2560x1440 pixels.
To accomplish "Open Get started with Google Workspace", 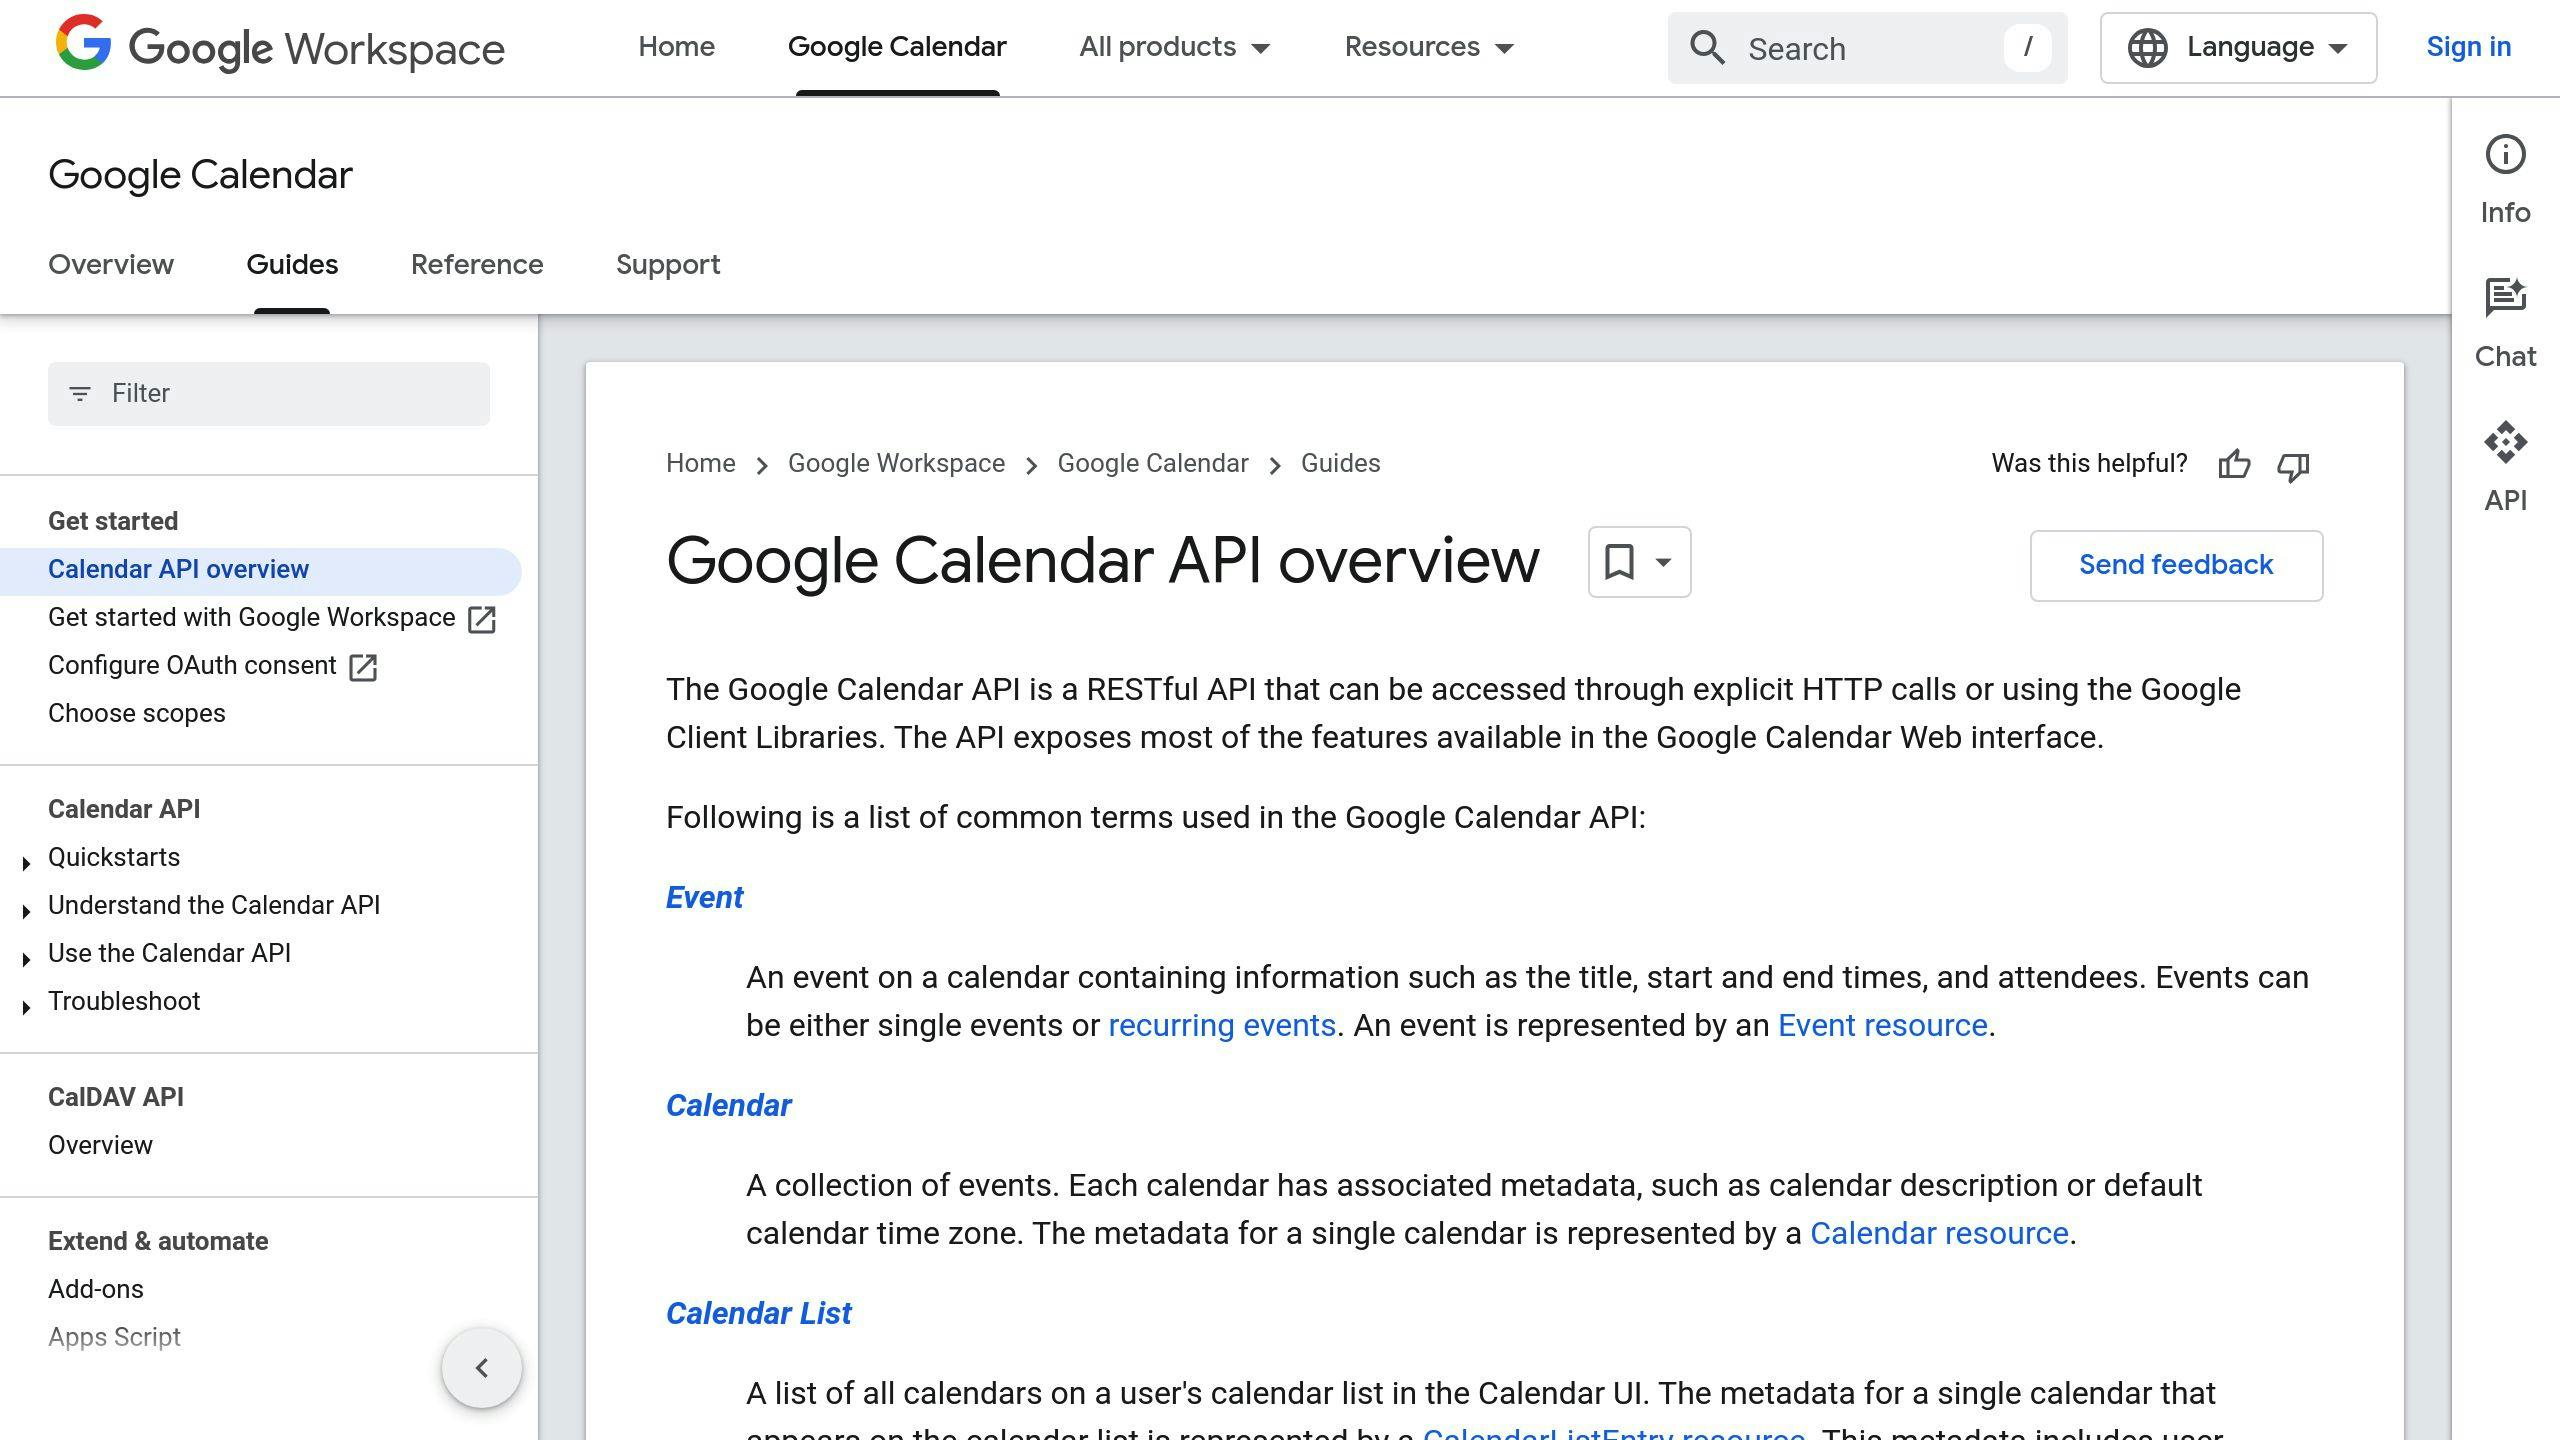I will click(251, 618).
